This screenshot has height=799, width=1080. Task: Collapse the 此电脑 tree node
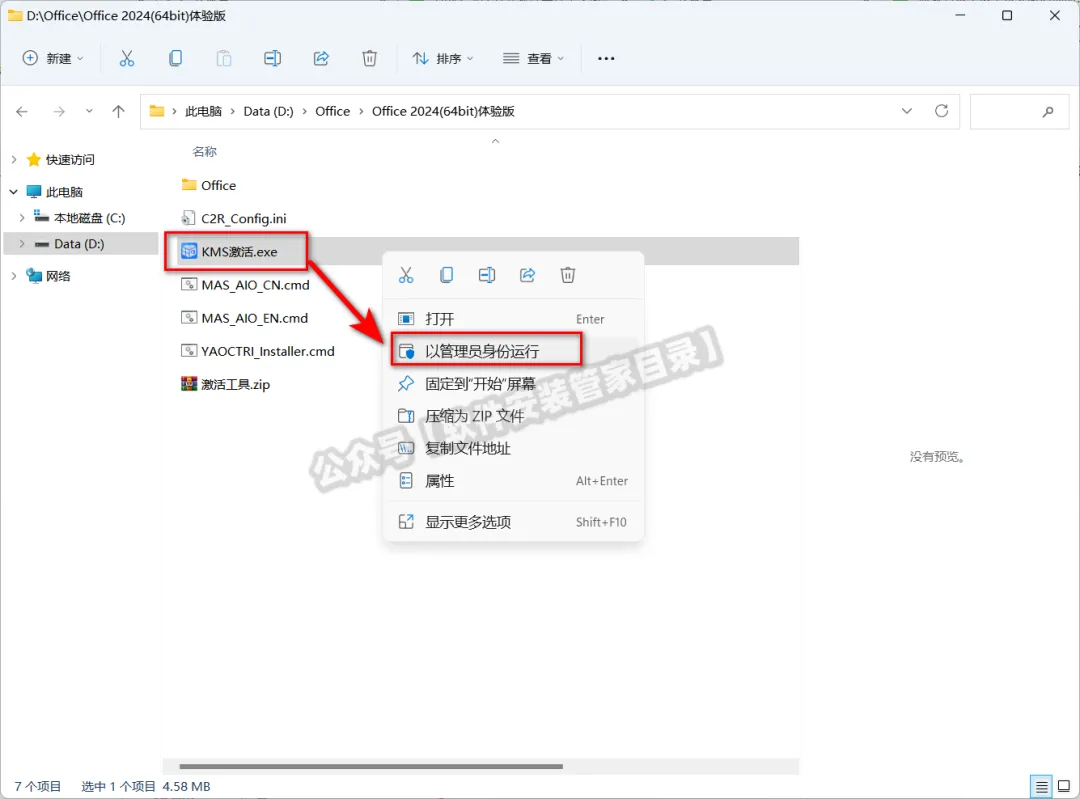(x=14, y=191)
